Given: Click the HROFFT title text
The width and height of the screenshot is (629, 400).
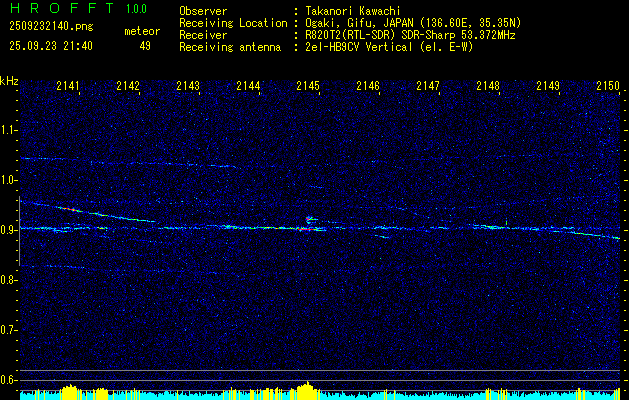Looking at the screenshot, I should click(x=62, y=8).
